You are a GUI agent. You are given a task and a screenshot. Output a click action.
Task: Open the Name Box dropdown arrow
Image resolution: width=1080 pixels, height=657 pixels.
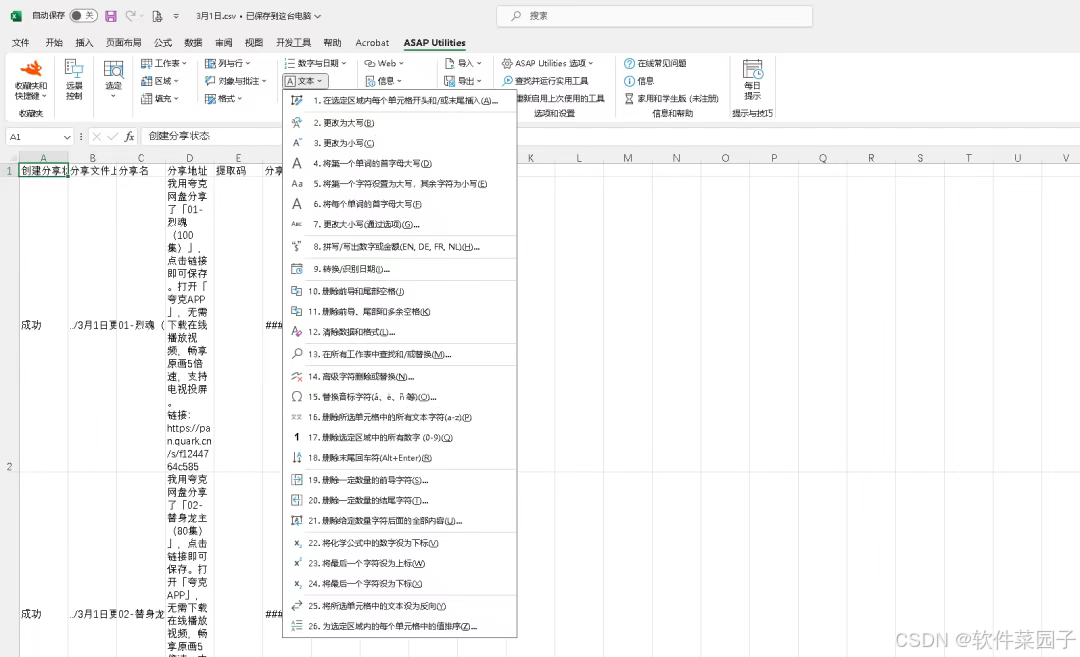click(x=67, y=137)
